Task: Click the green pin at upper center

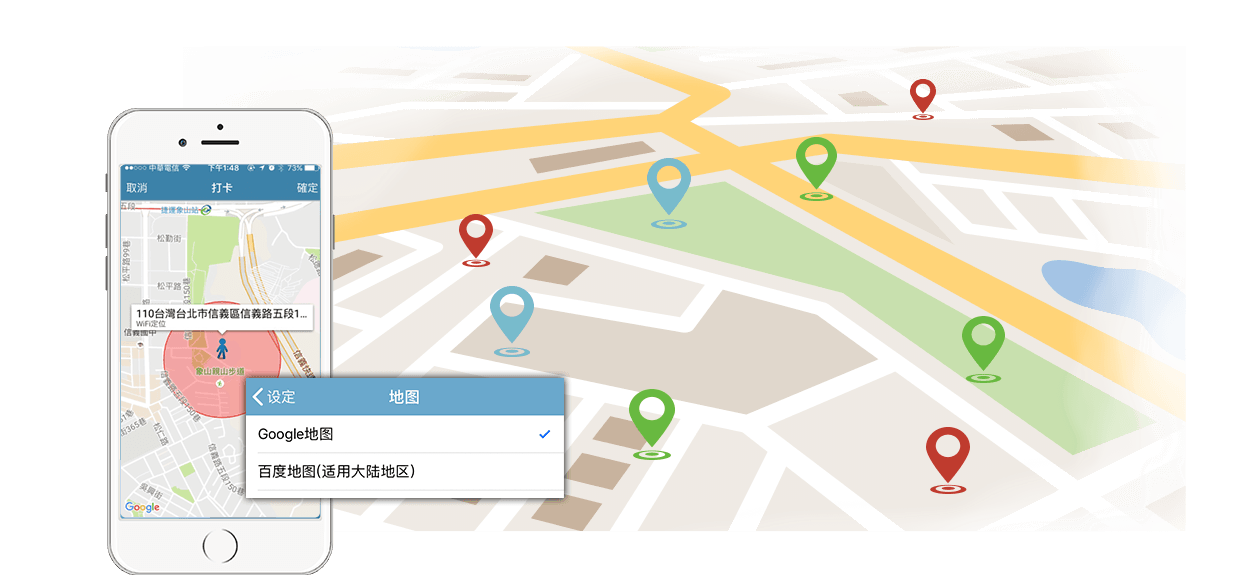Action: click(816, 165)
